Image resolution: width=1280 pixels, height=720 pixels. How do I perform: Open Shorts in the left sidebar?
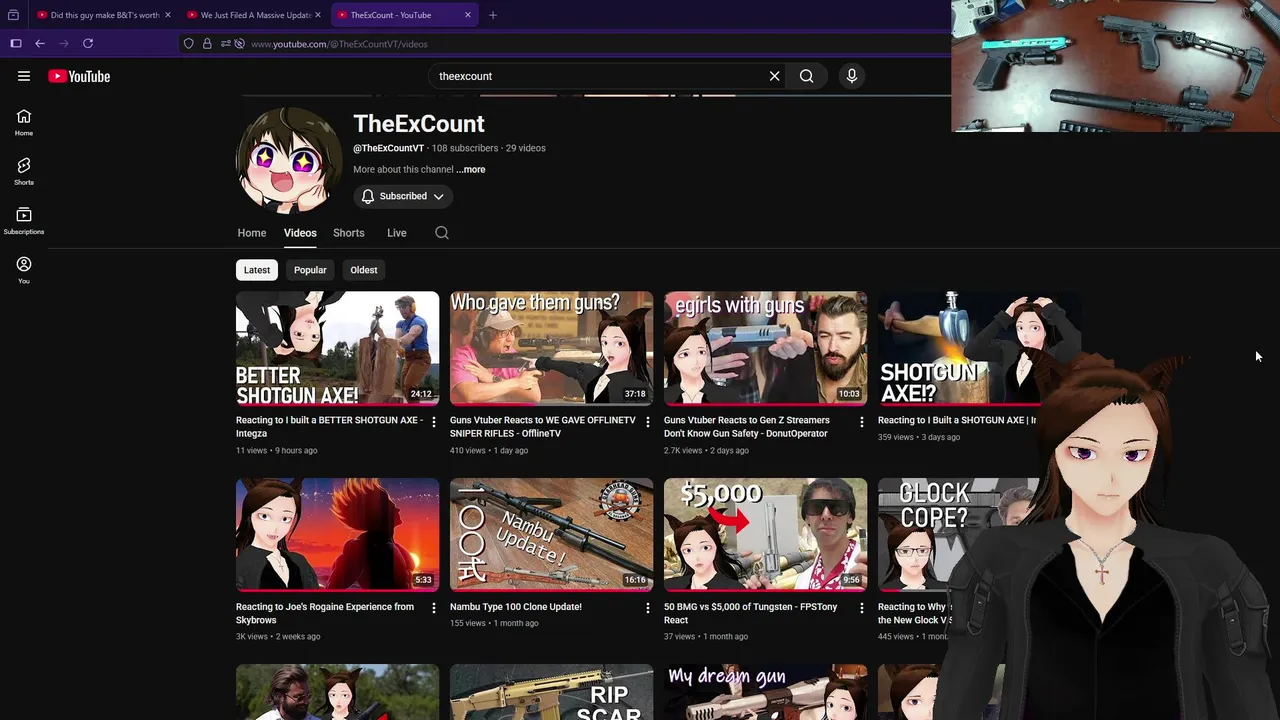[x=24, y=172]
